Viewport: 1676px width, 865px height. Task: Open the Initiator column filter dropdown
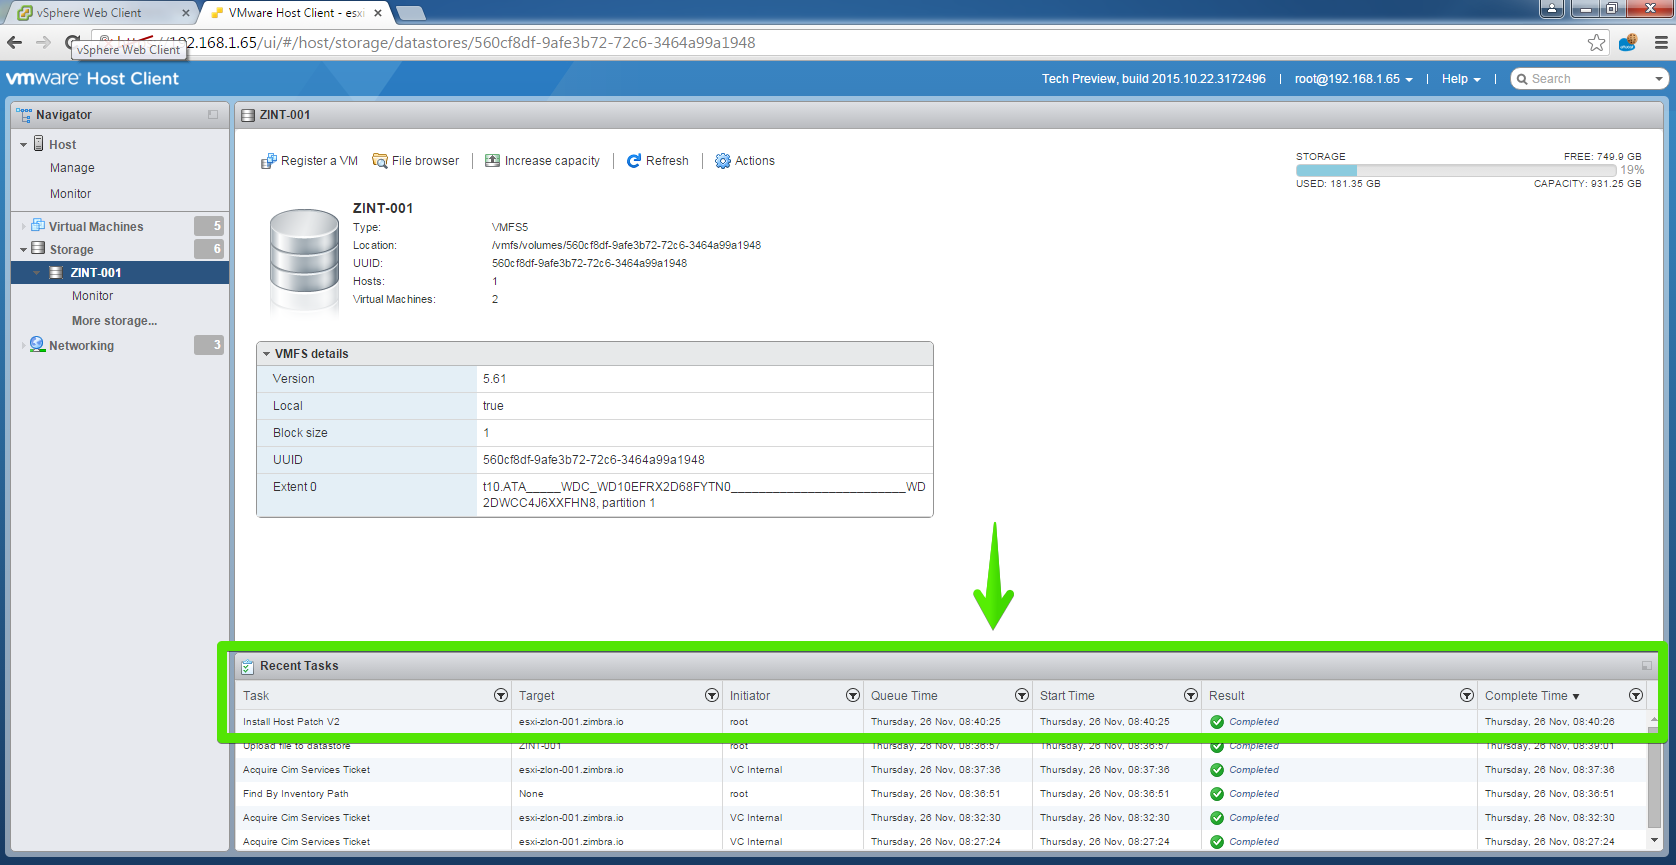pos(853,695)
